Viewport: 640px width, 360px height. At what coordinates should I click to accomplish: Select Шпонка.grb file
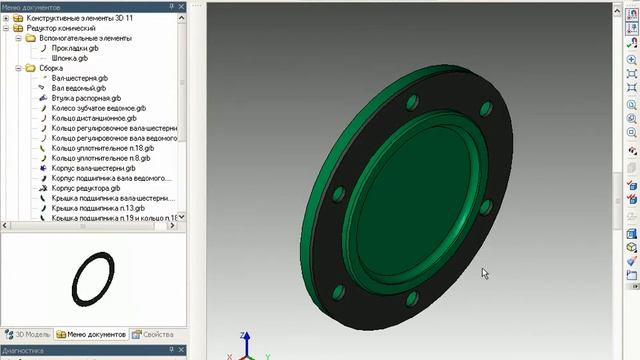click(x=70, y=58)
